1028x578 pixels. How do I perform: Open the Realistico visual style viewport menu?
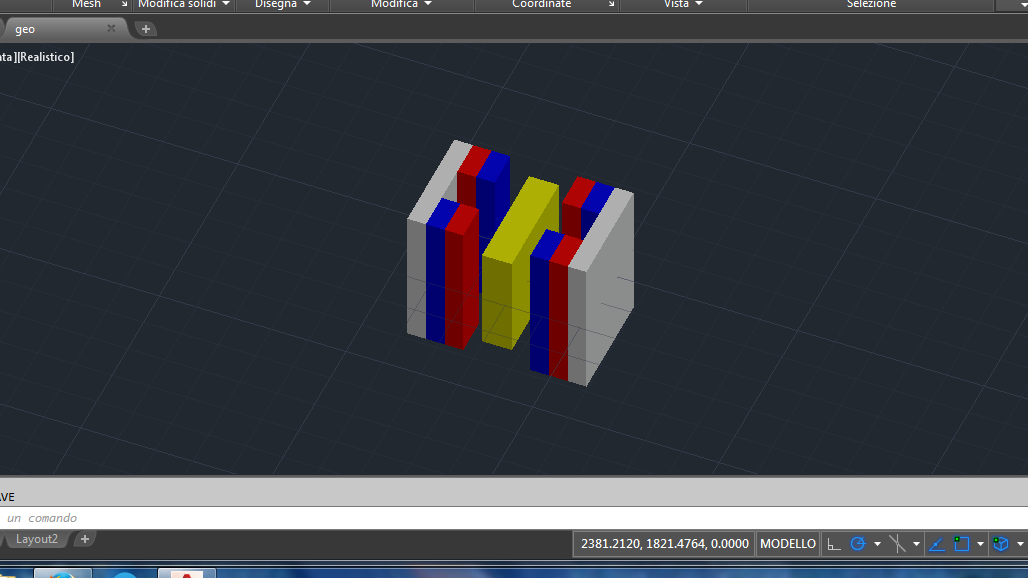[x=46, y=57]
